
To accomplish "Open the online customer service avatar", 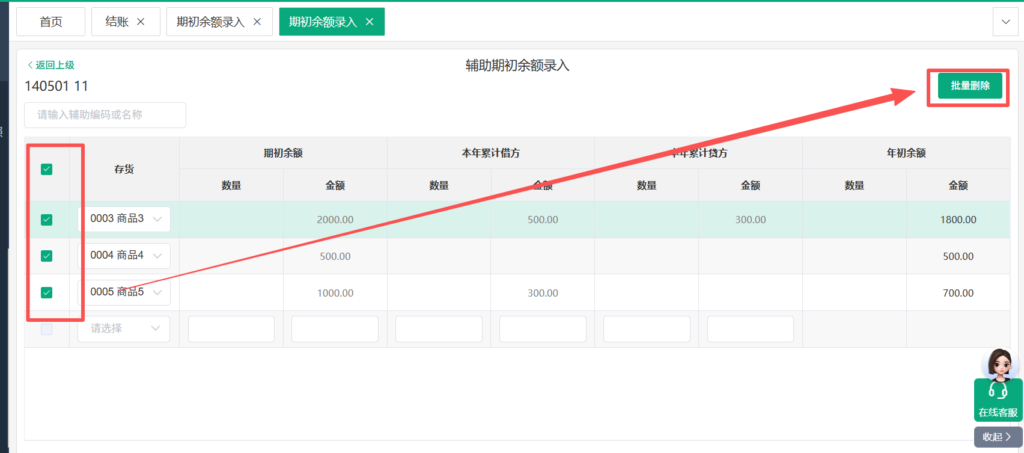I will 998,374.
